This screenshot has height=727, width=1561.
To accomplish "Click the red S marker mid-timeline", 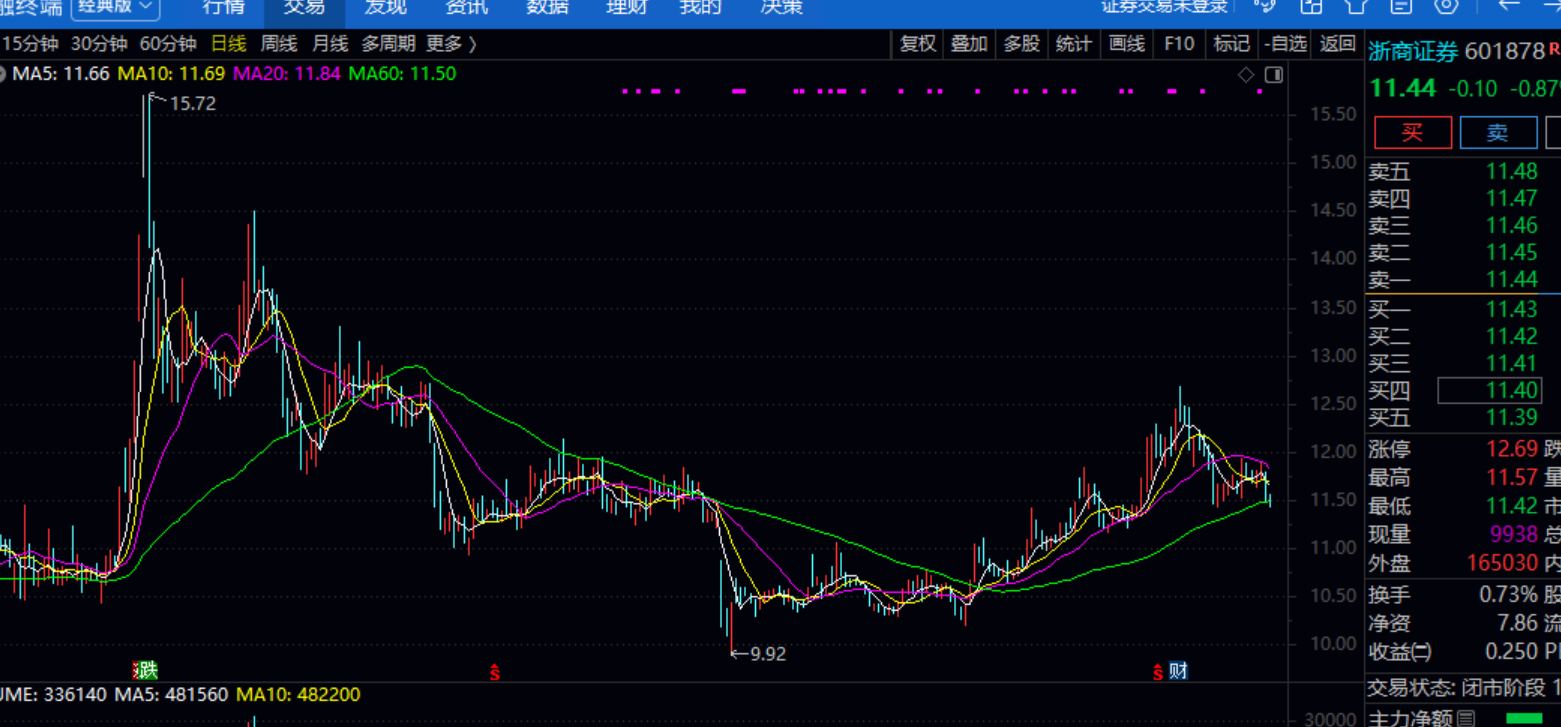I will click(494, 670).
